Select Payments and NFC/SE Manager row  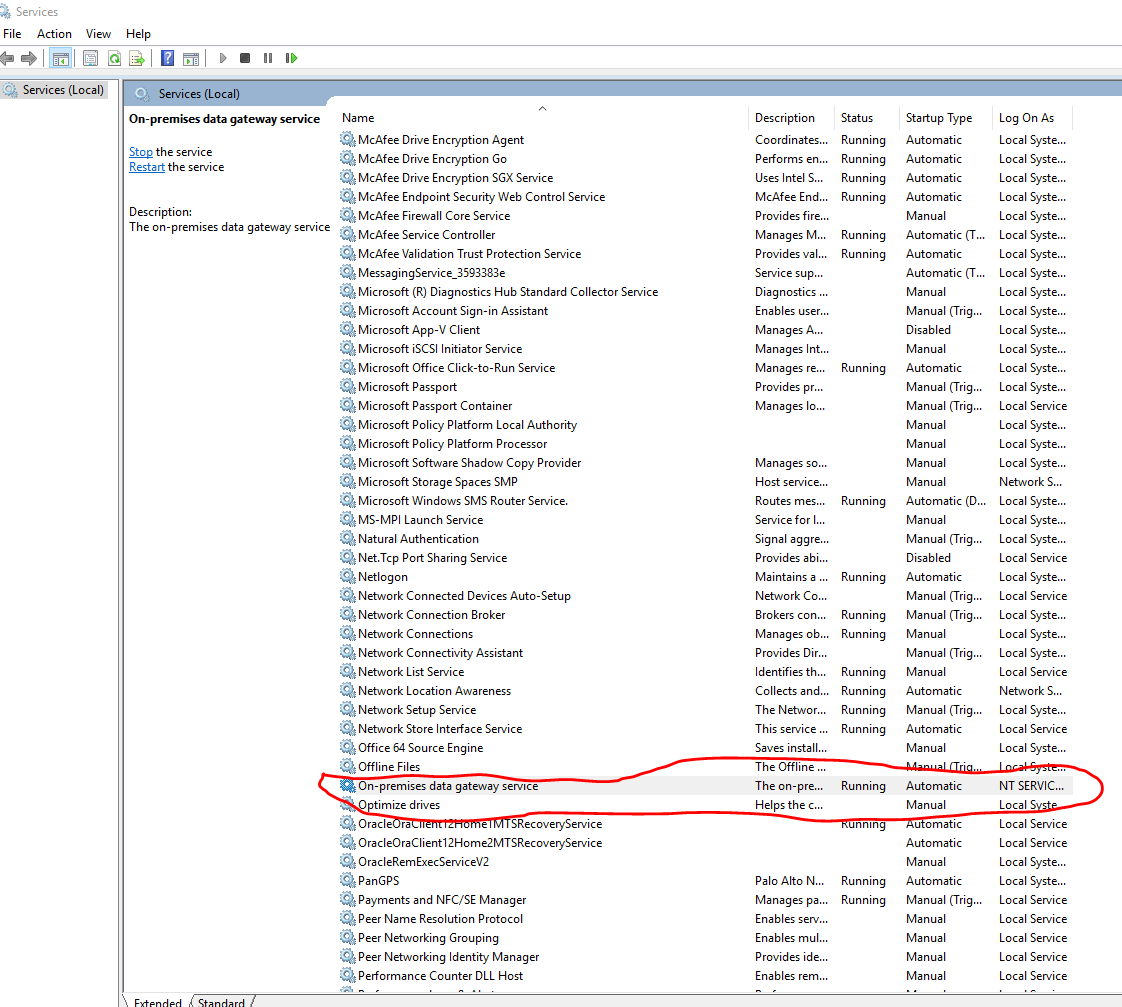tap(706, 900)
